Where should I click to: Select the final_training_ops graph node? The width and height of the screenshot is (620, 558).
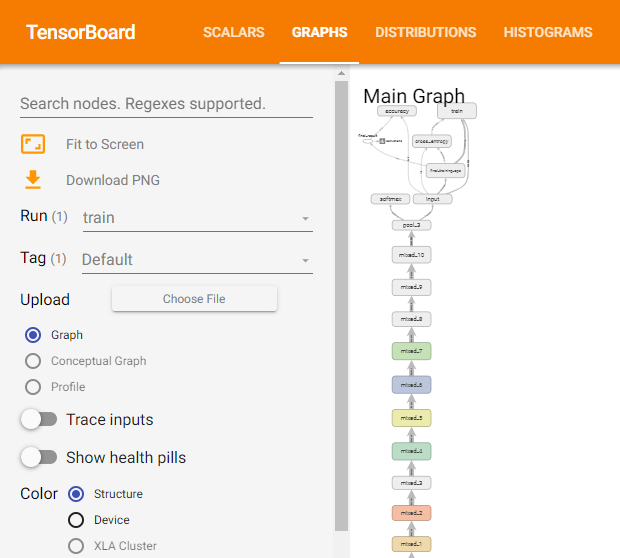click(x=445, y=171)
